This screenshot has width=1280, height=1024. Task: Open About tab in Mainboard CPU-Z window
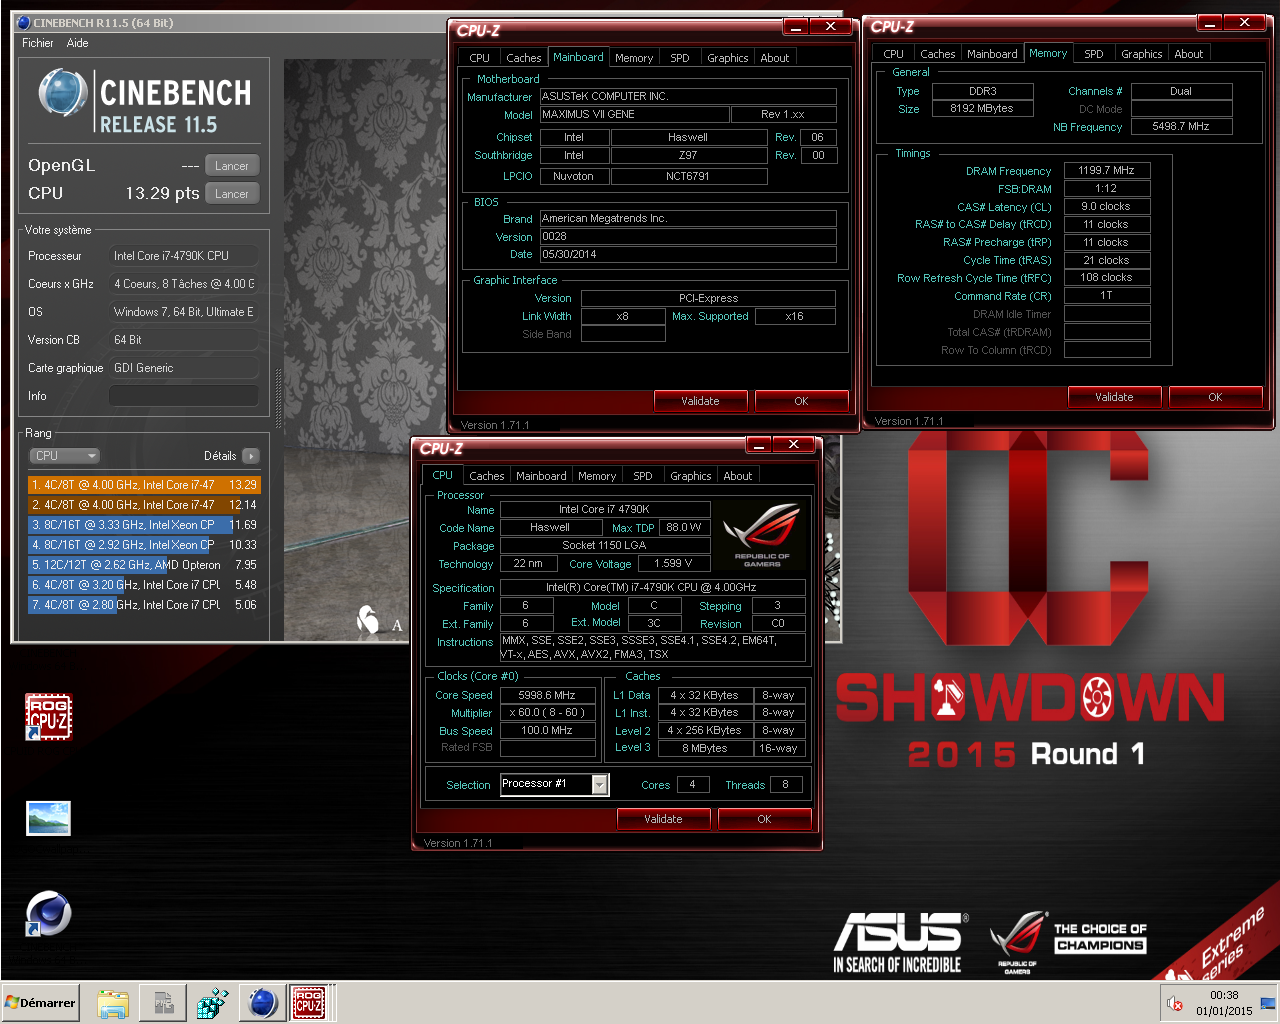775,58
